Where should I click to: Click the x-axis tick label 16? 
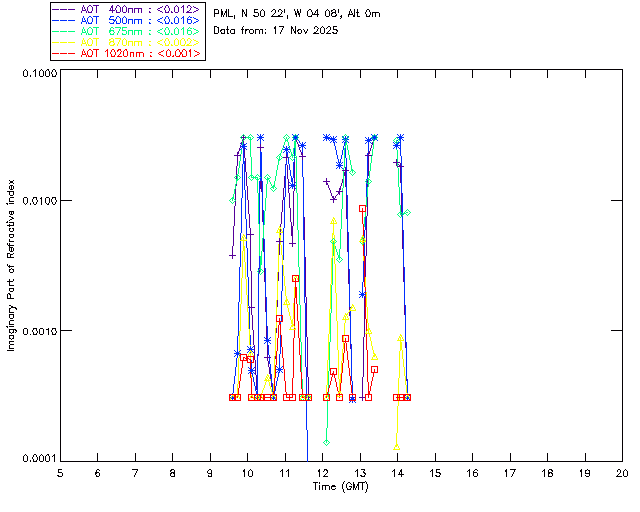point(472,472)
